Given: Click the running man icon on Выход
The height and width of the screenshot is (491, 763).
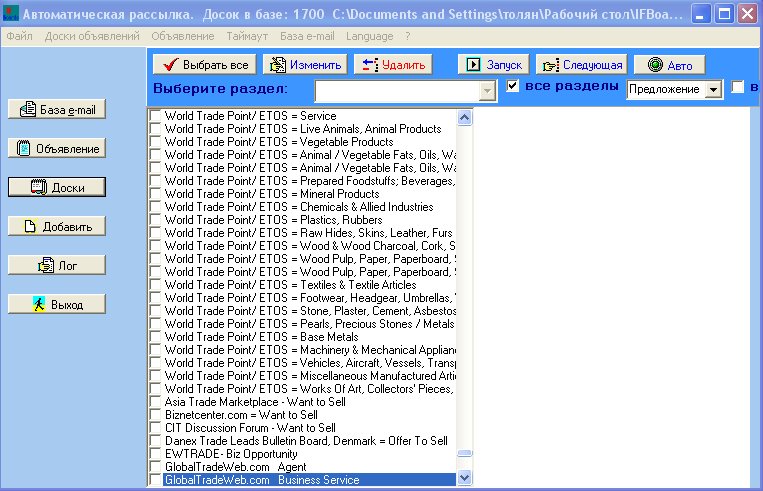Looking at the screenshot, I should (39, 304).
